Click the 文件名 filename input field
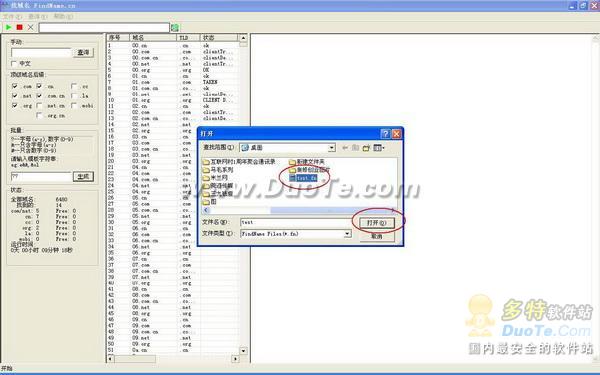The width and height of the screenshot is (600, 375). pos(295,222)
